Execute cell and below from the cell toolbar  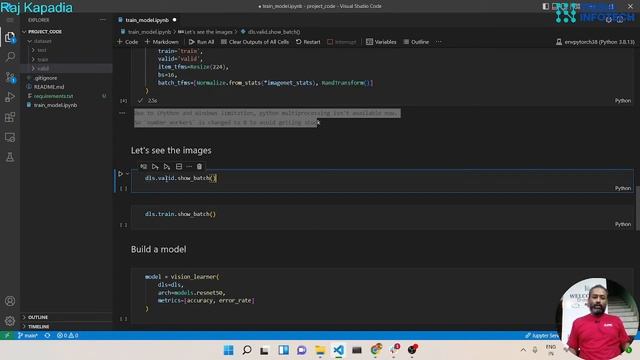coord(167,167)
